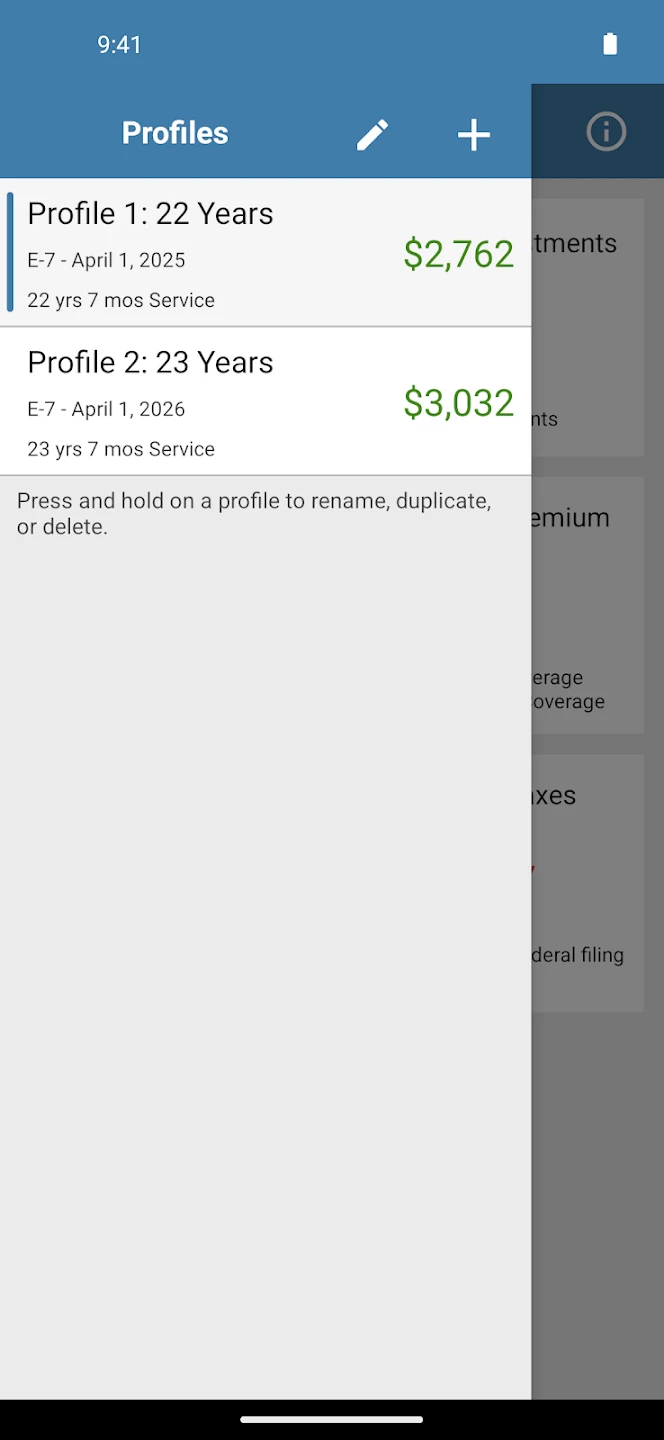Viewport: 664px width, 1440px height.
Task: Open the info circle icon
Action: [606, 132]
